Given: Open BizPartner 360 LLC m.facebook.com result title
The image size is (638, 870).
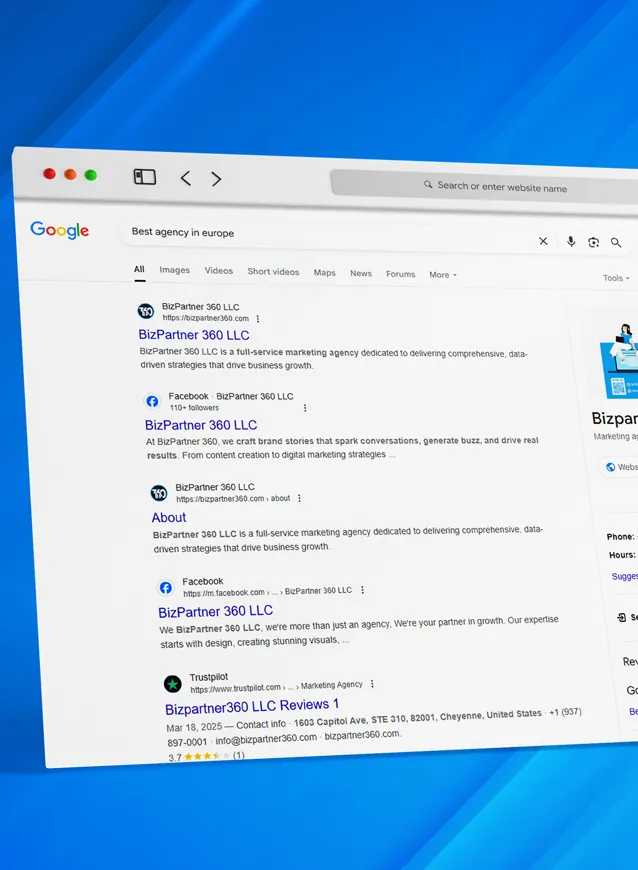Looking at the screenshot, I should [215, 611].
